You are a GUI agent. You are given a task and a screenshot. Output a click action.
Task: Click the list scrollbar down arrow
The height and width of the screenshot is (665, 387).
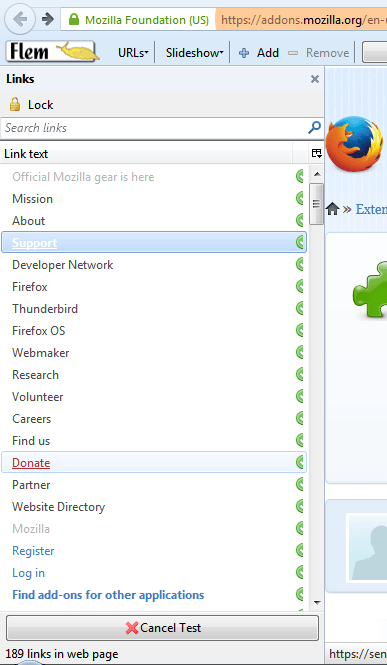tap(317, 602)
